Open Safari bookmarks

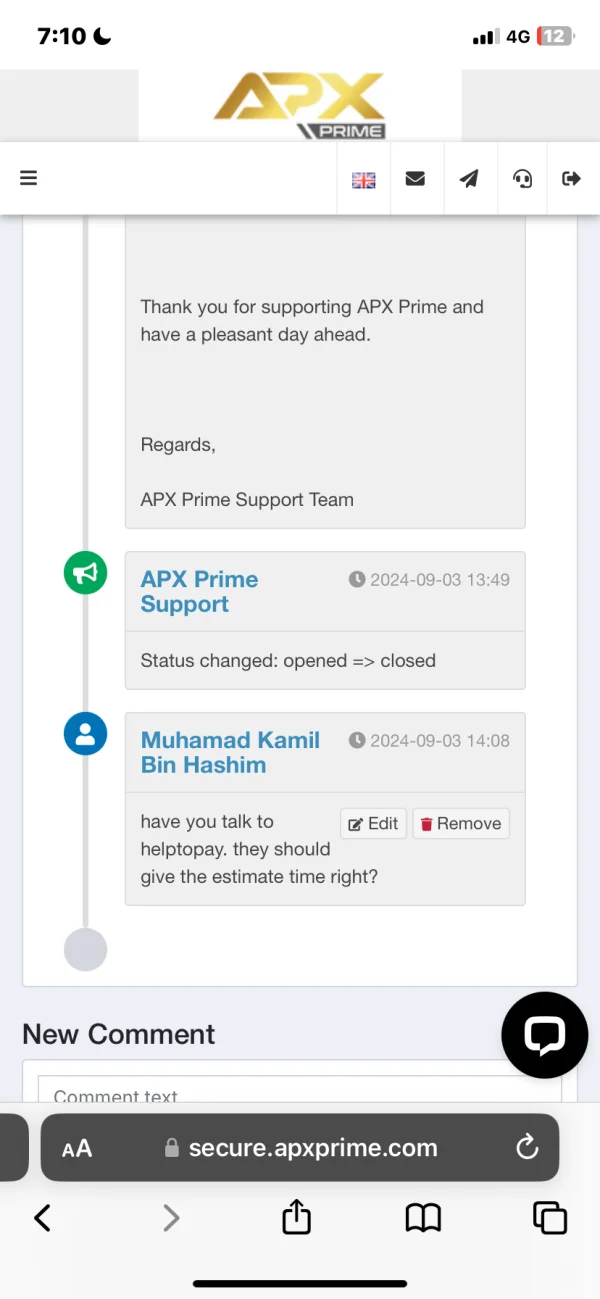(x=423, y=1217)
